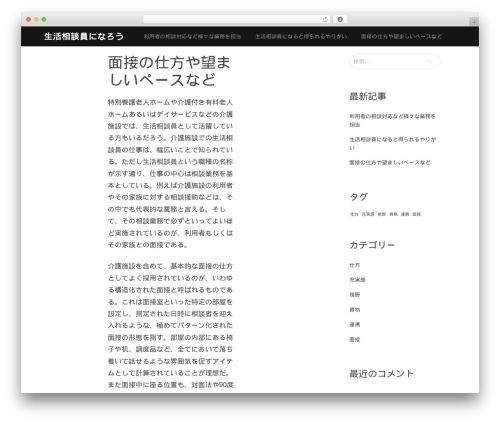Open recent post 生活相談員になると得られるやりがい

click(x=392, y=143)
